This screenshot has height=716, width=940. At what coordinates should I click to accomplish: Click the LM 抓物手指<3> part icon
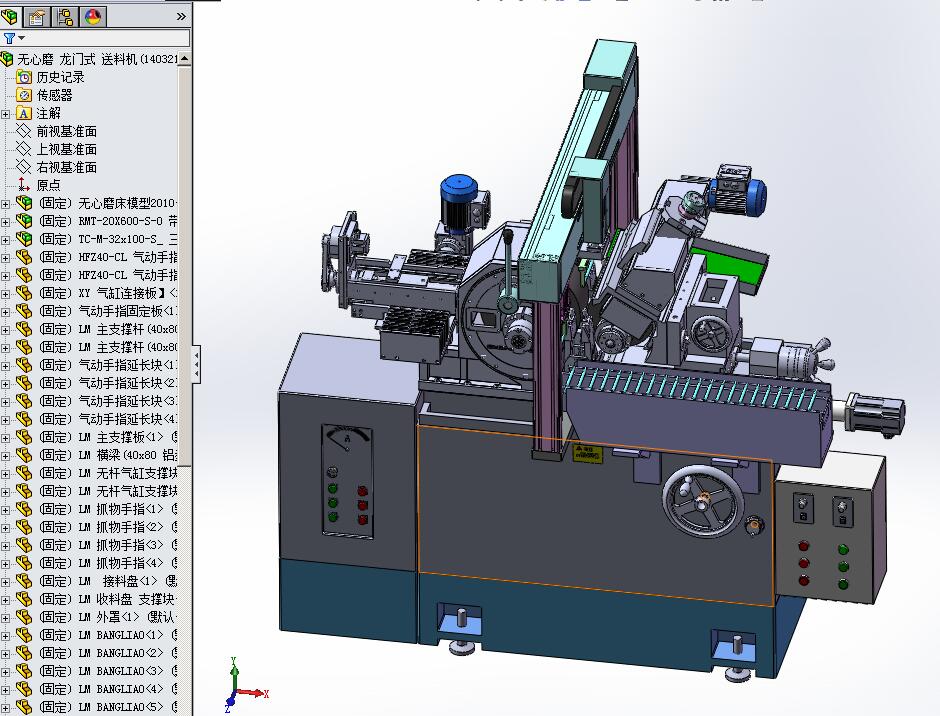24,544
